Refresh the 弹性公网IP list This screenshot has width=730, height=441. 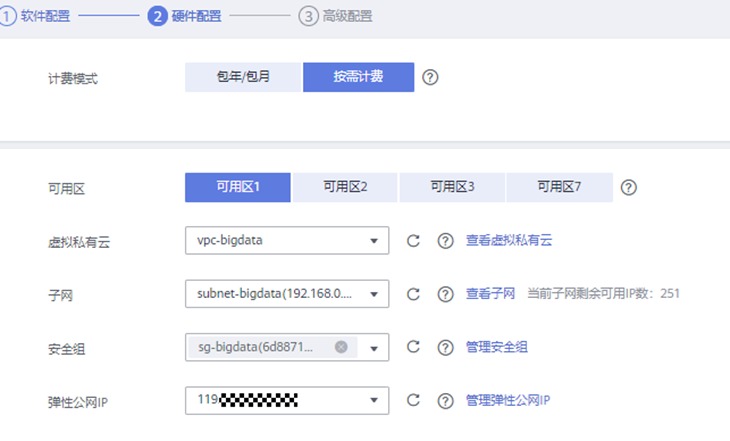click(x=412, y=401)
